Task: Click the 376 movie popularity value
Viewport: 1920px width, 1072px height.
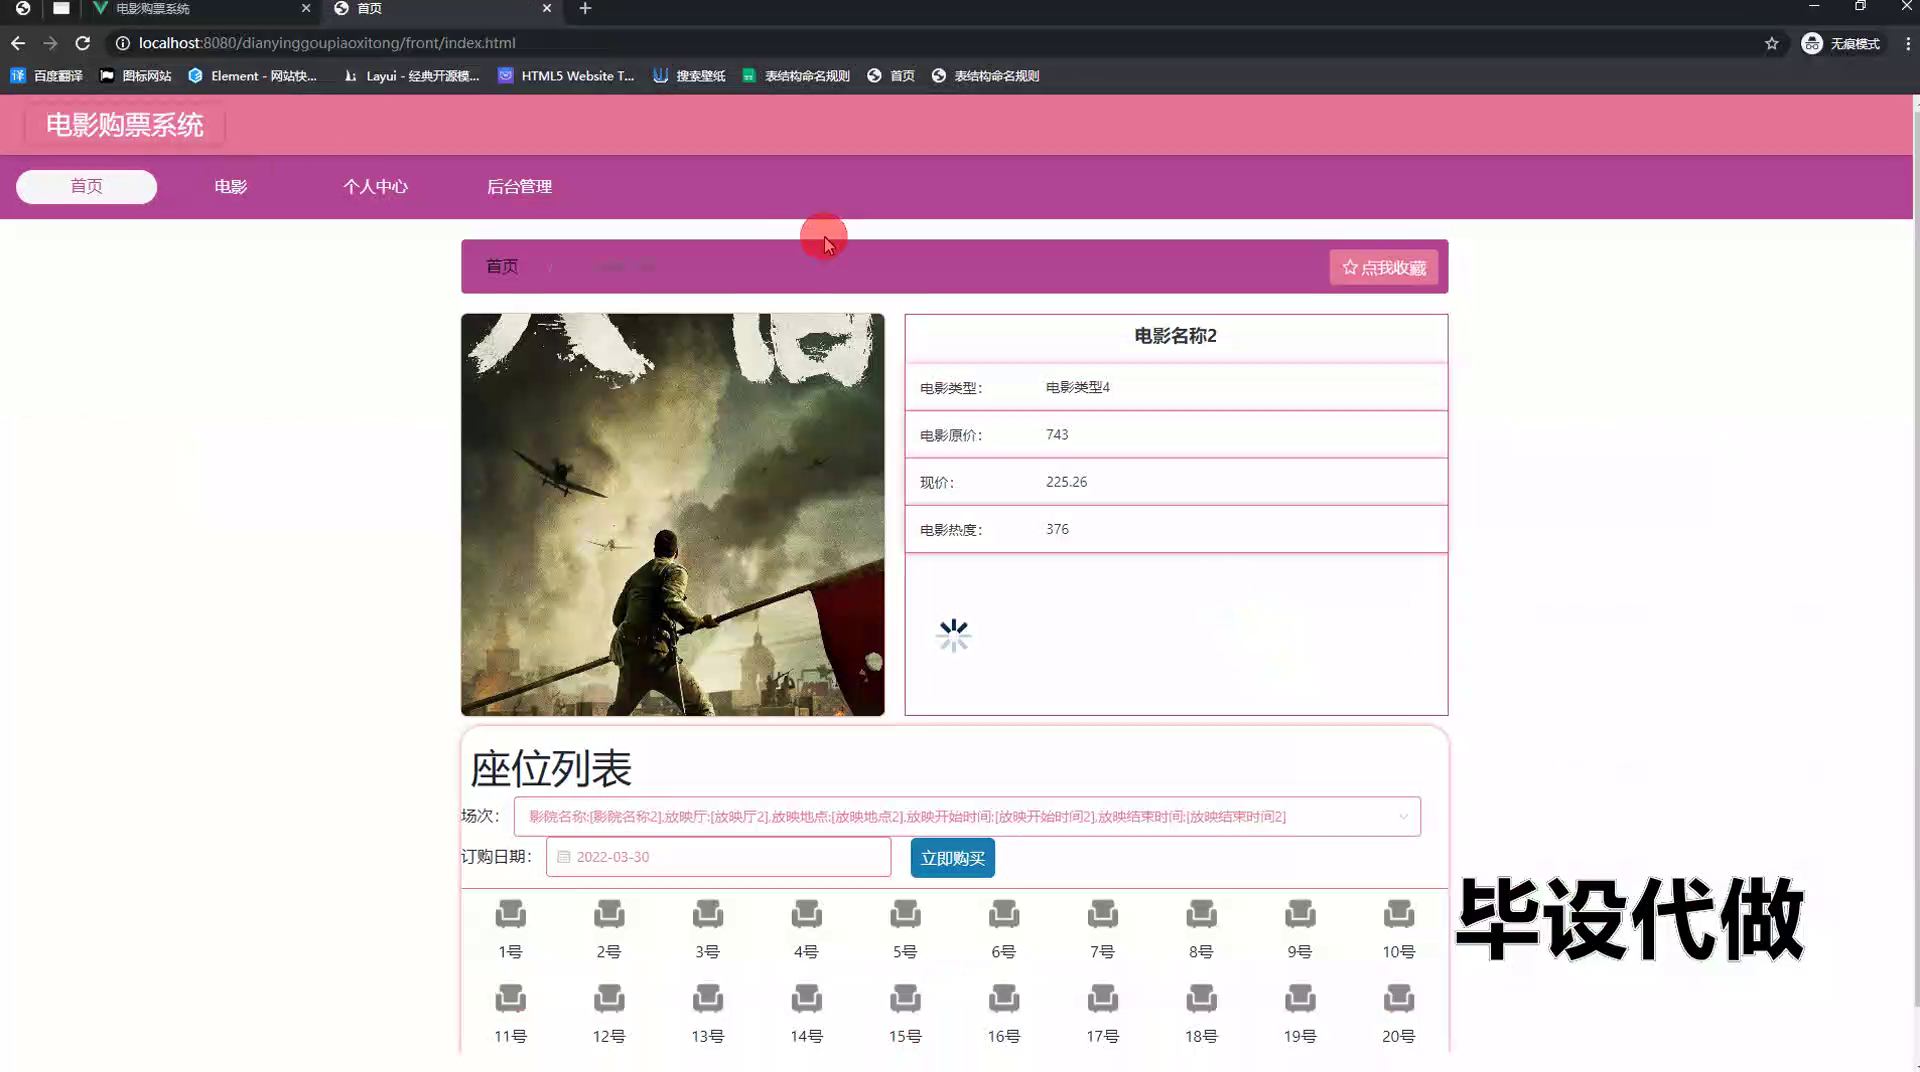Action: point(1057,529)
